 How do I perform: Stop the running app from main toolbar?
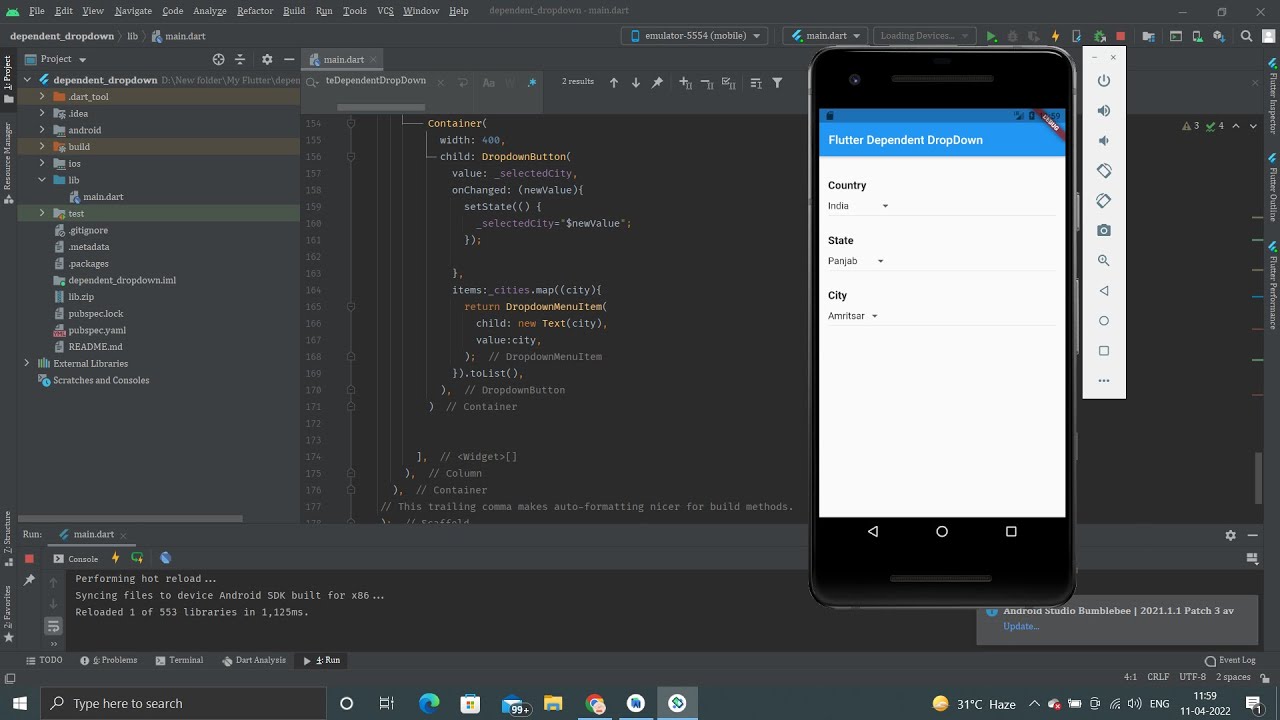click(1120, 36)
